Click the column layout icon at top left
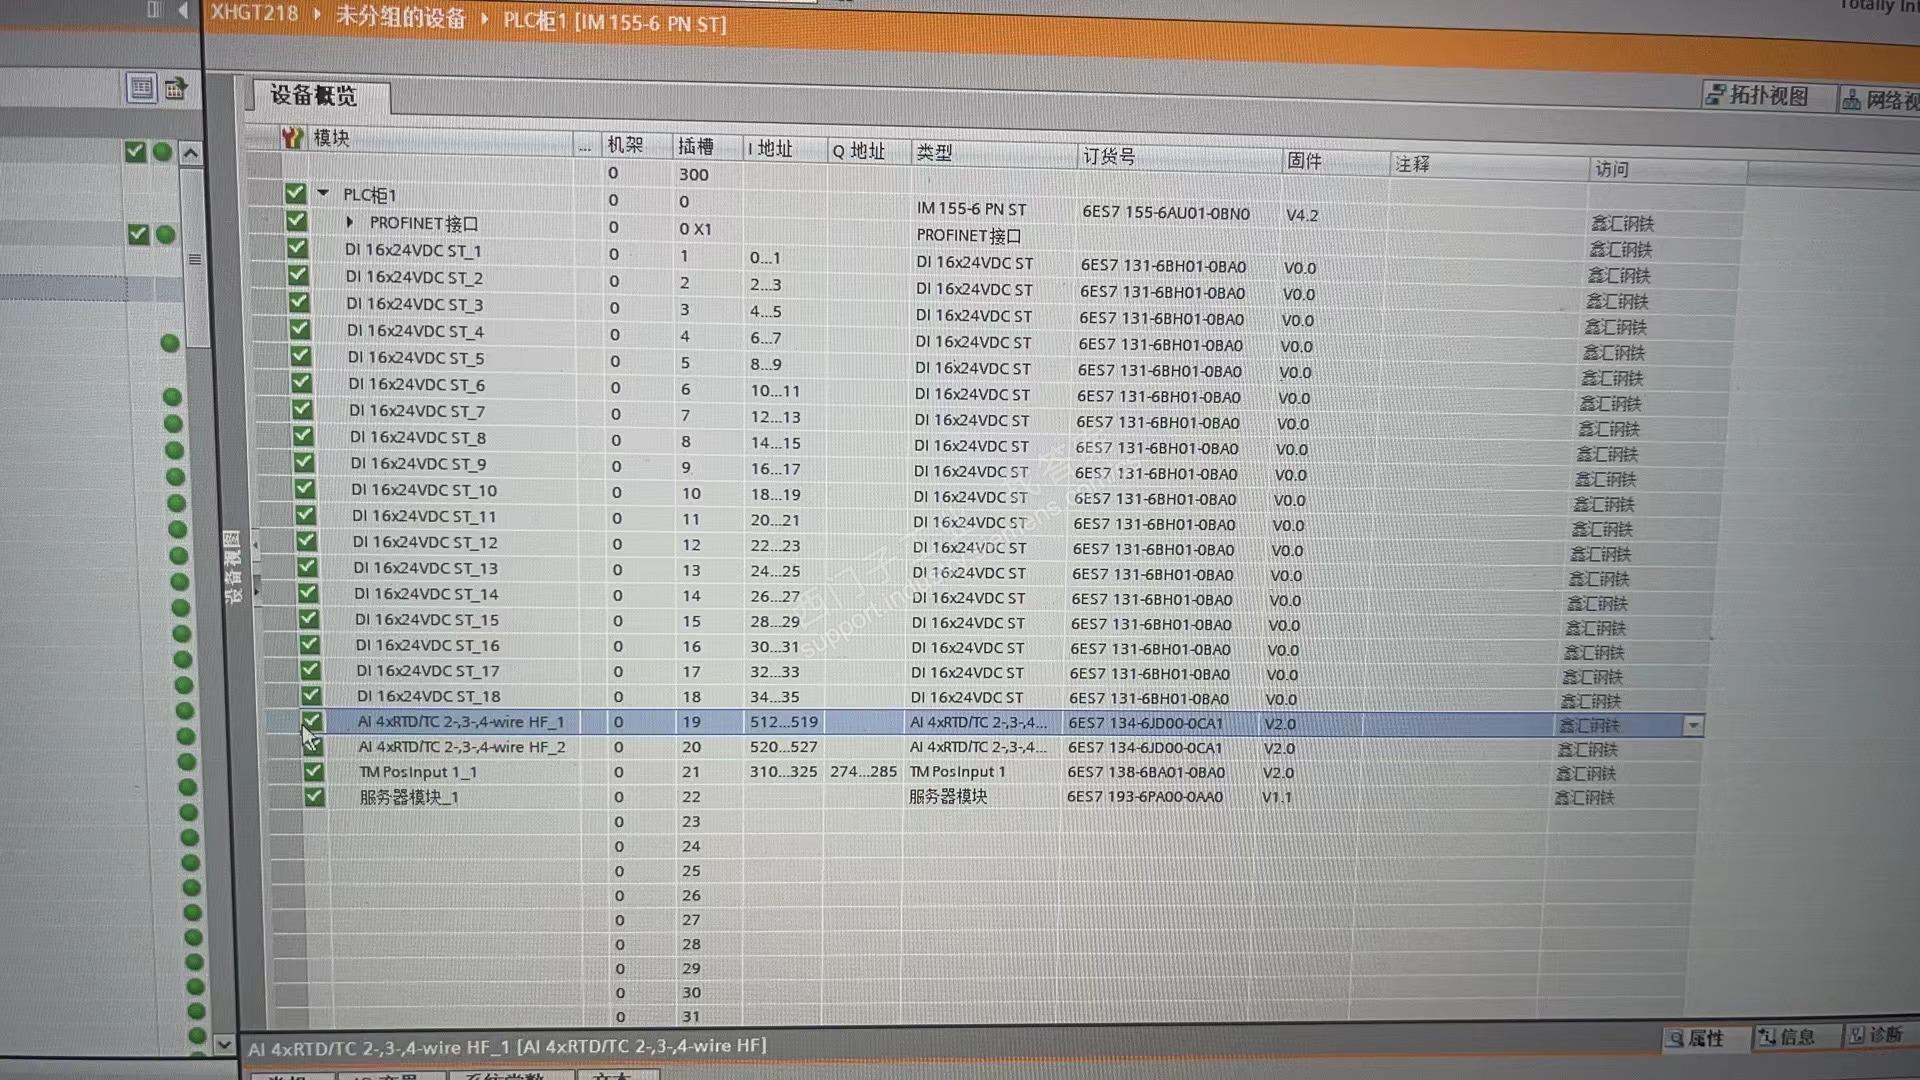Viewport: 1920px width, 1080px height. [x=153, y=10]
